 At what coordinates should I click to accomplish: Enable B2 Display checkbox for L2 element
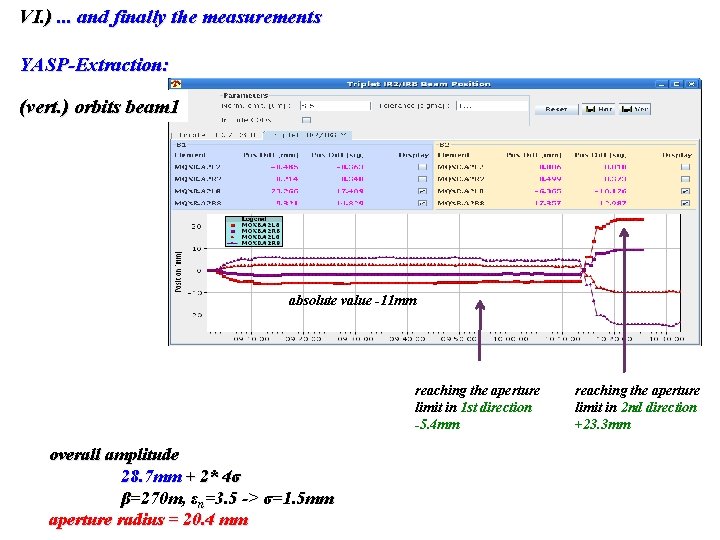685,167
